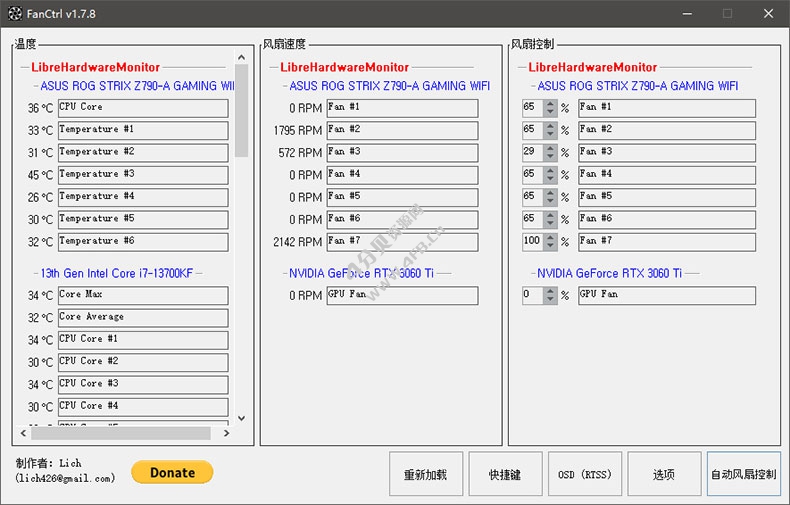
Task: Increase Fan #5 control percentage with up arrow
Action: [550, 193]
